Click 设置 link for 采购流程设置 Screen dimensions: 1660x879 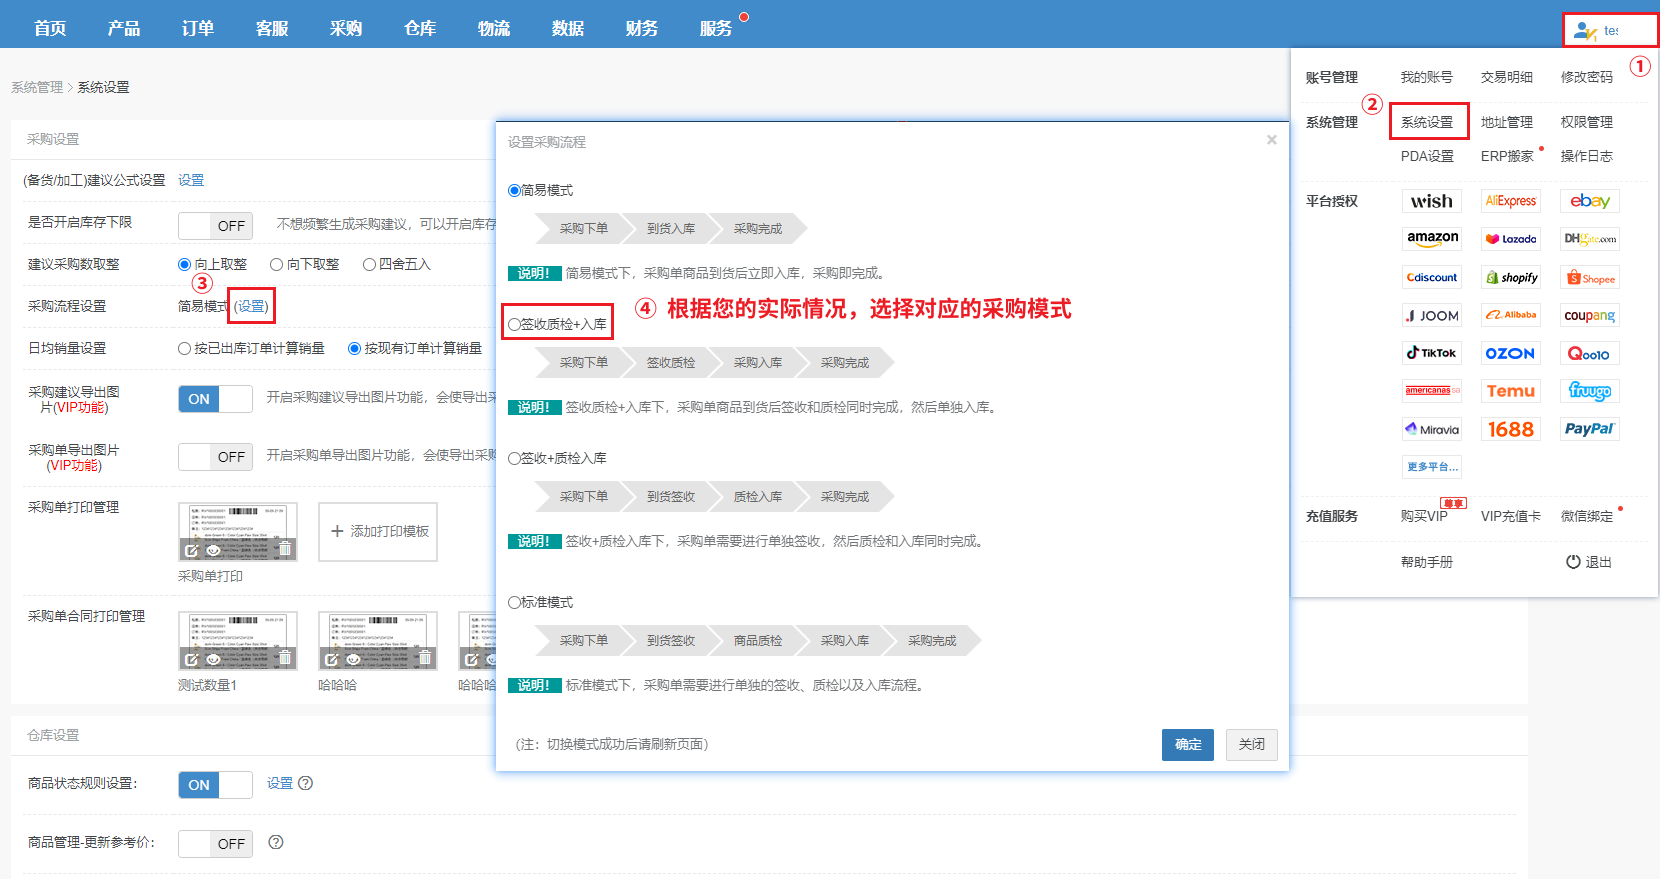point(251,306)
